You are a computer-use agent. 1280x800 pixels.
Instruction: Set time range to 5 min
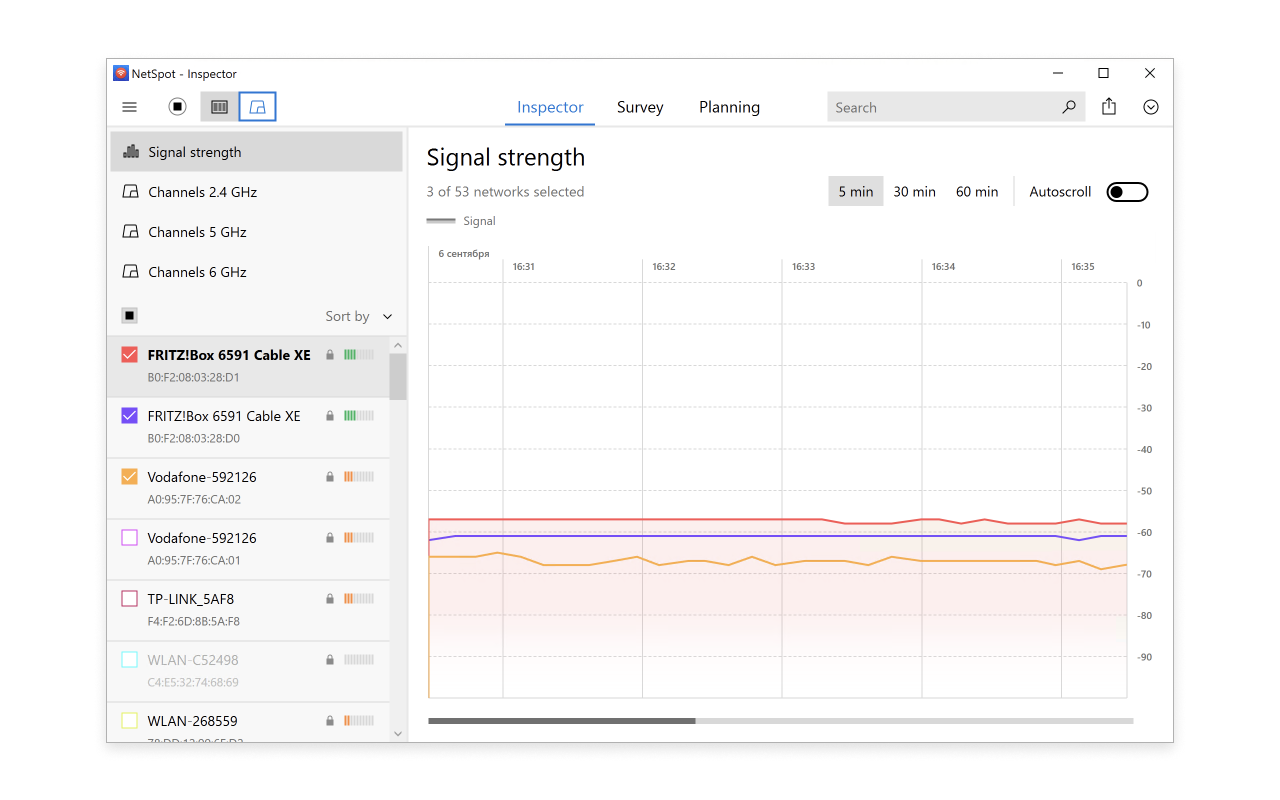856,192
